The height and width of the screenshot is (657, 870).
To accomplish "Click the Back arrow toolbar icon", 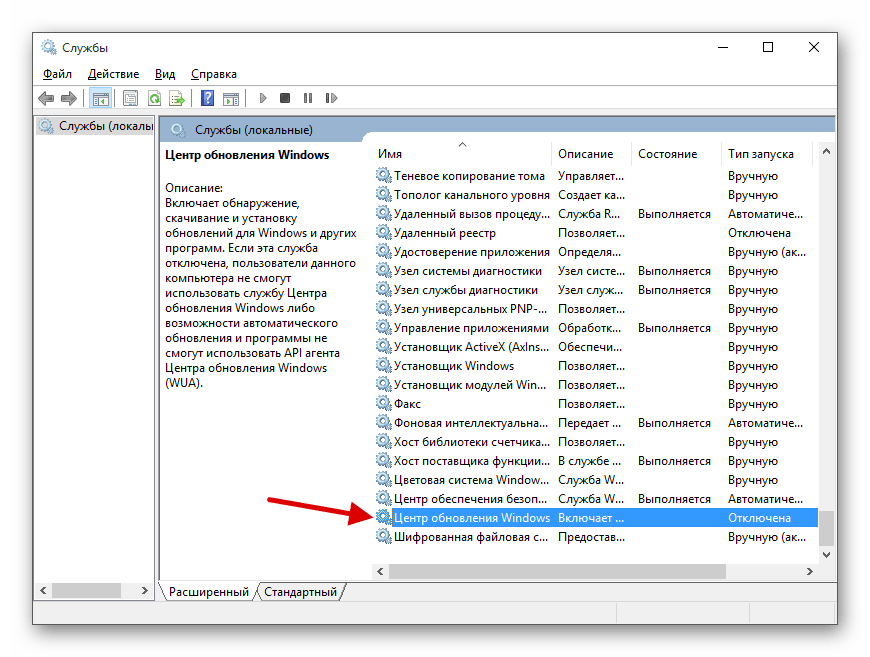I will click(x=46, y=98).
